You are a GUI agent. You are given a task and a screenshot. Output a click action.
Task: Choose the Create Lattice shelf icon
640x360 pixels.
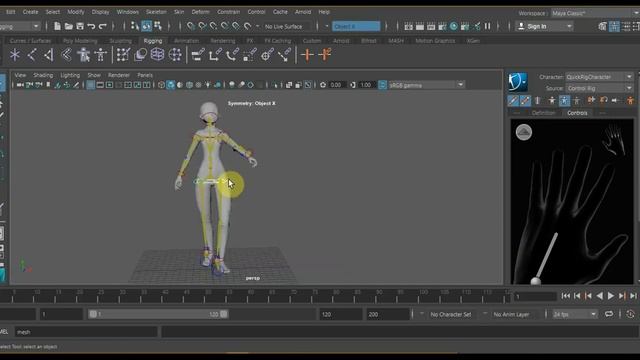(x=158, y=55)
